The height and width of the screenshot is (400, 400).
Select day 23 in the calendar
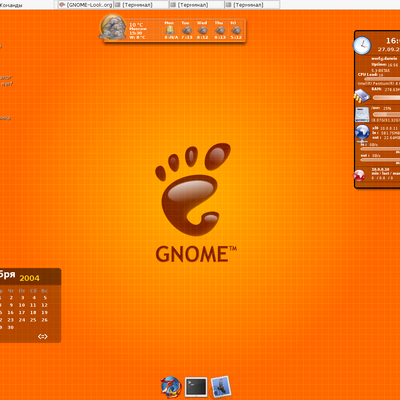point(11,320)
